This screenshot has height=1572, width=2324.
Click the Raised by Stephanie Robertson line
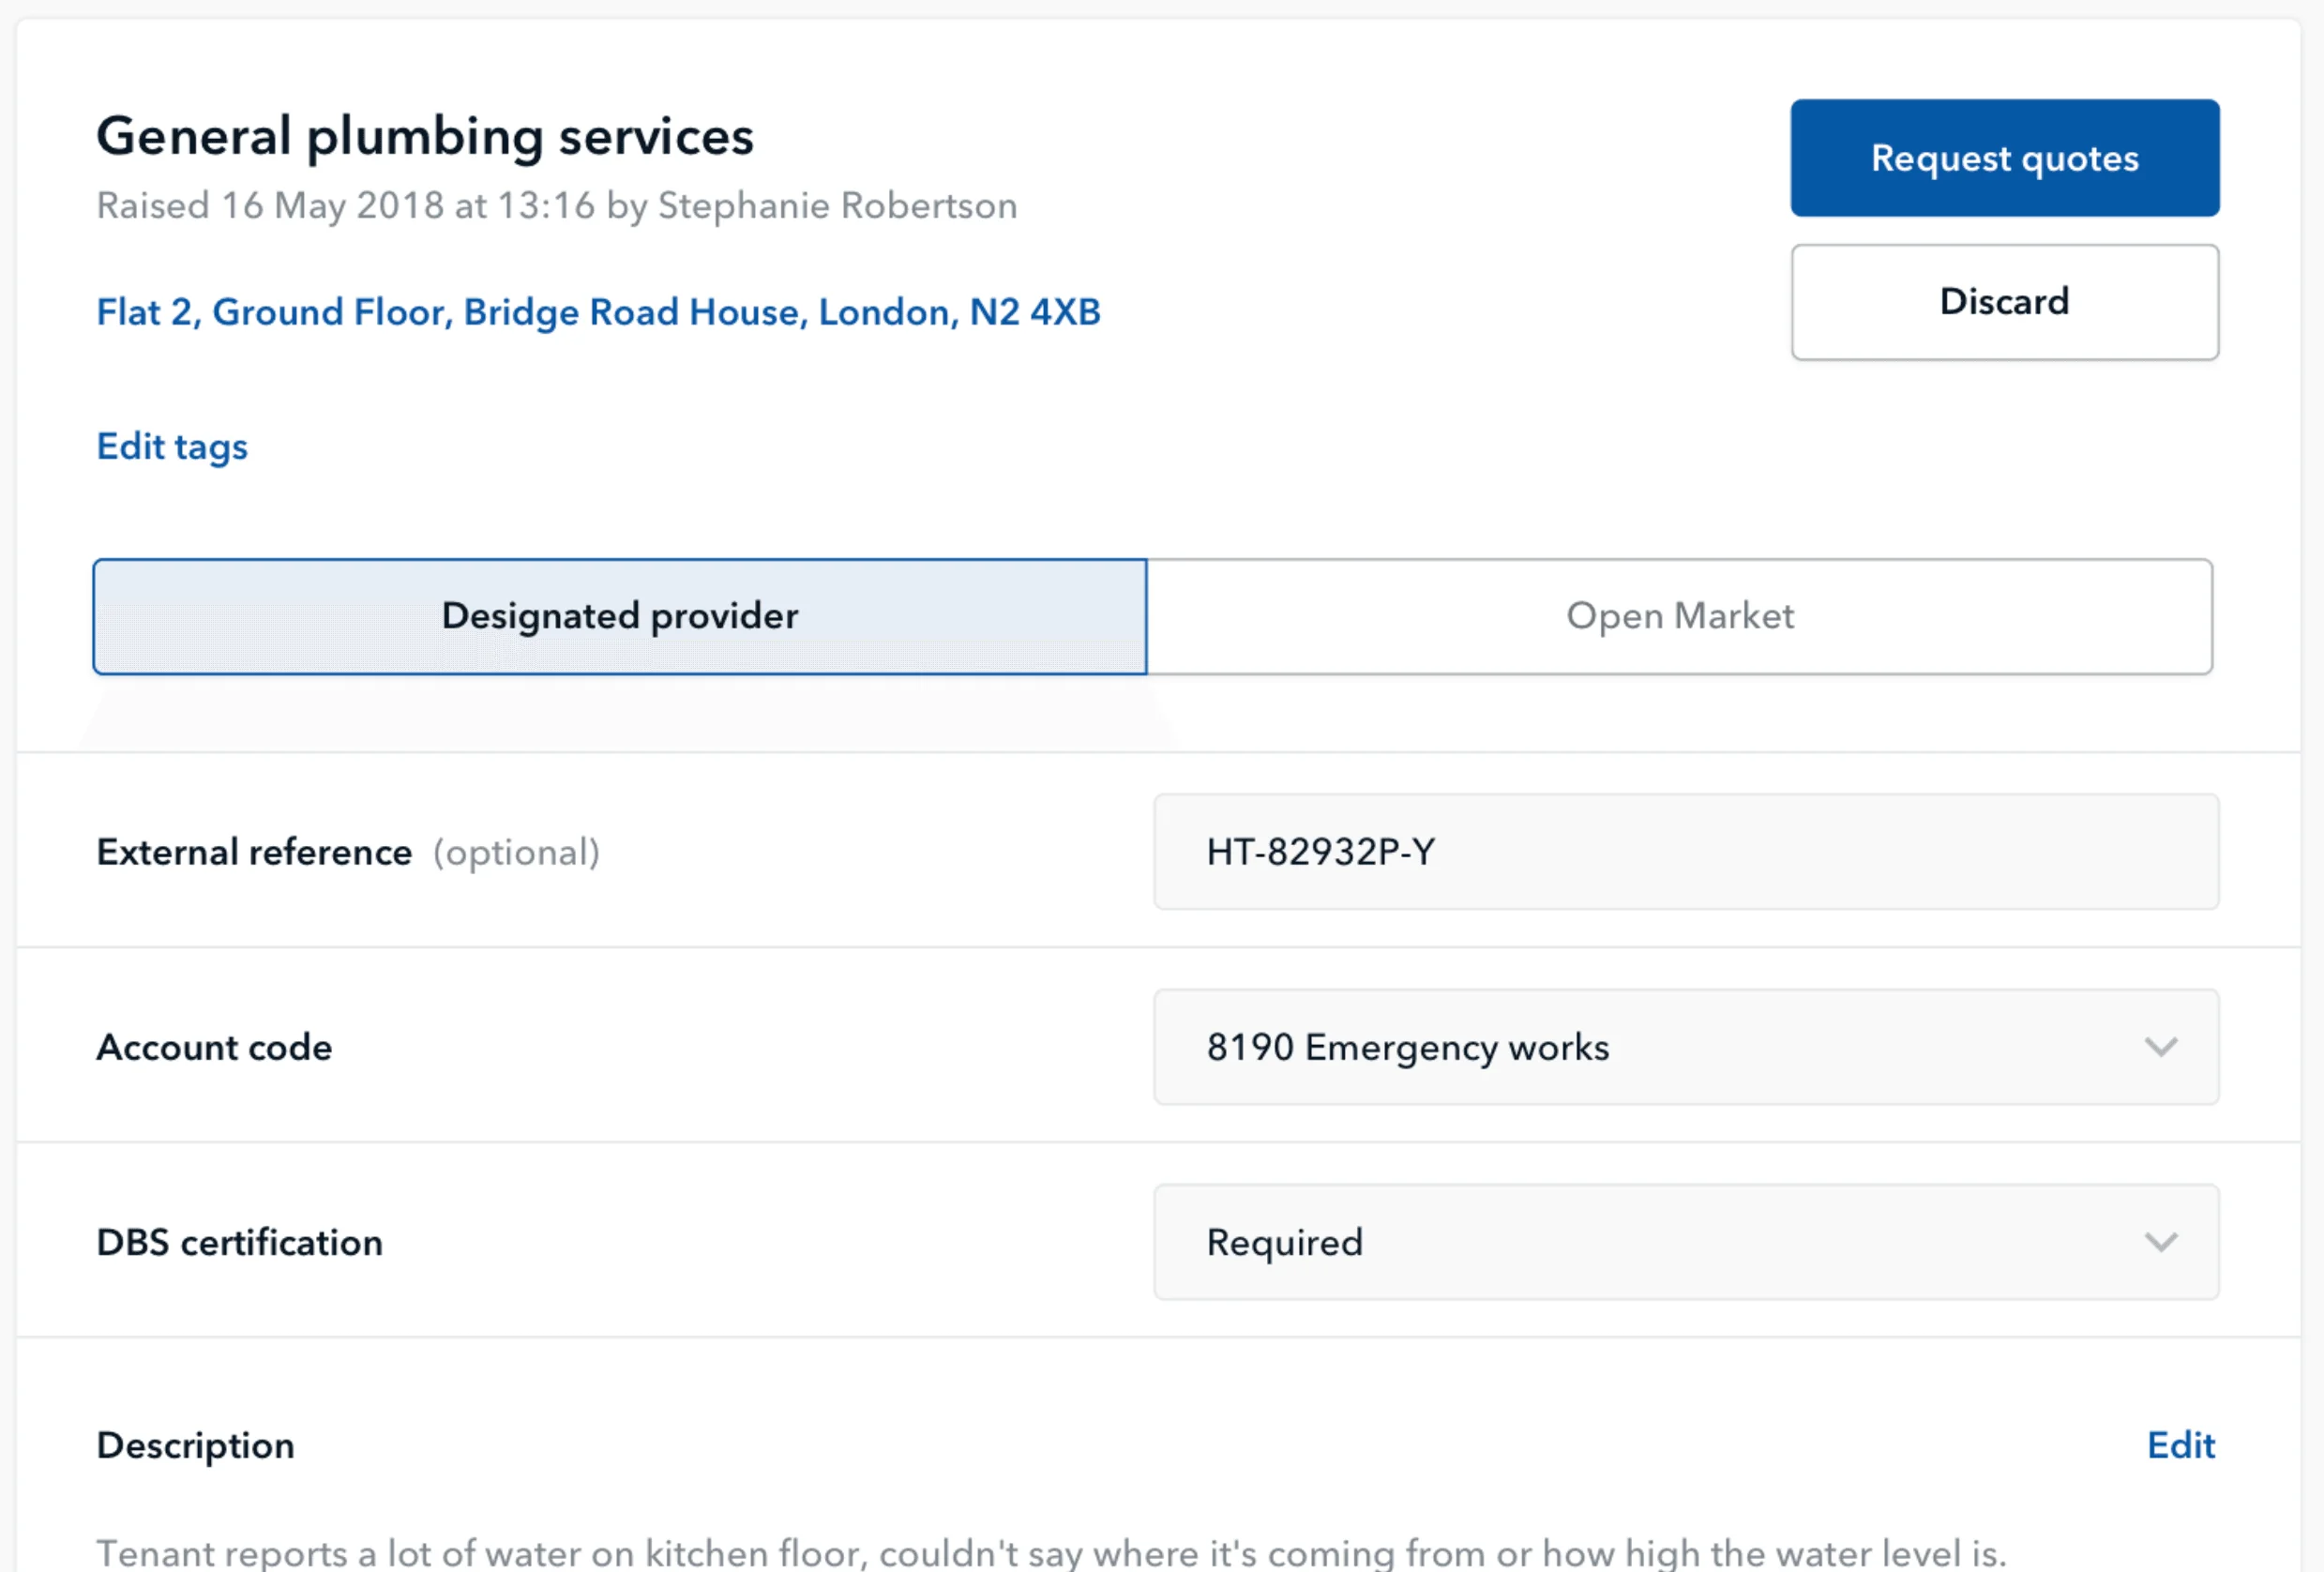pyautogui.click(x=557, y=206)
